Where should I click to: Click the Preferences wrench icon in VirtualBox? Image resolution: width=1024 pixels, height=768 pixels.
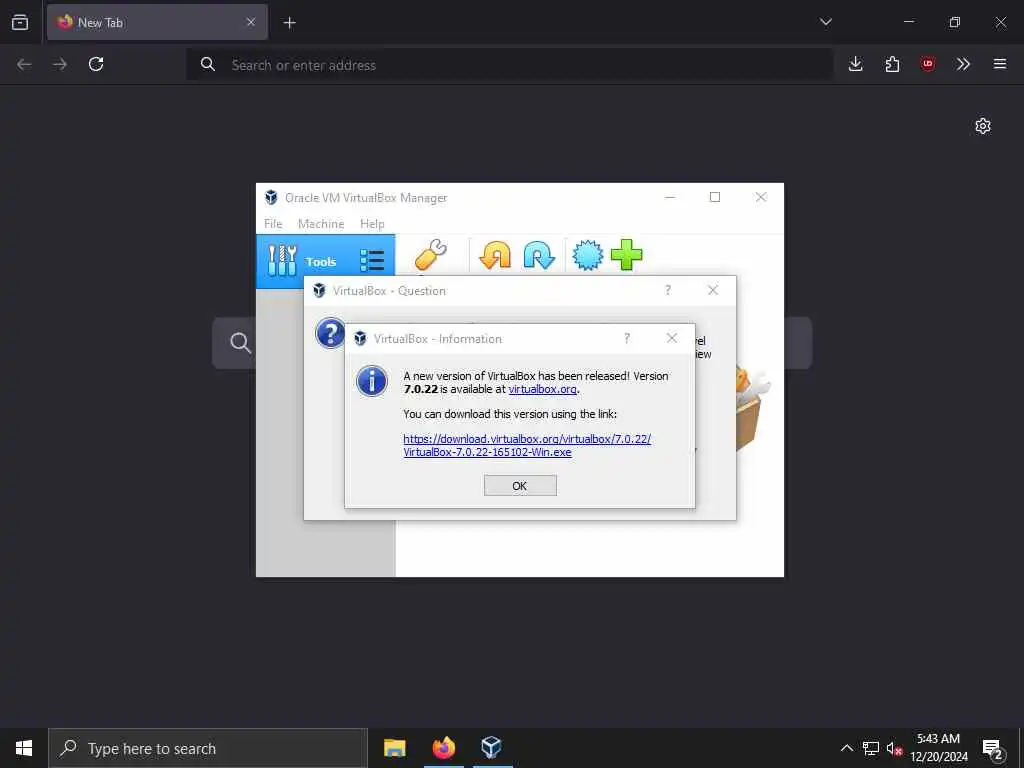pos(431,255)
